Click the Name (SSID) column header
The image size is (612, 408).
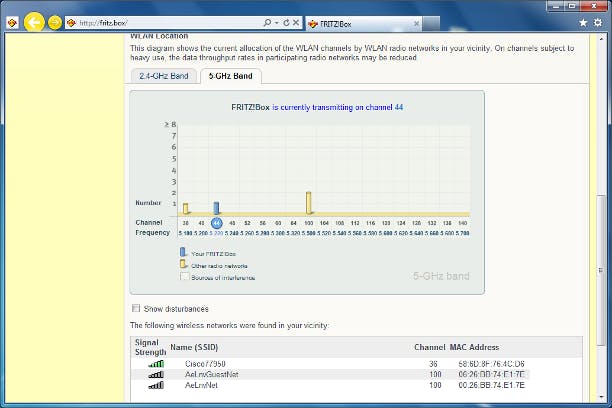[x=194, y=347]
